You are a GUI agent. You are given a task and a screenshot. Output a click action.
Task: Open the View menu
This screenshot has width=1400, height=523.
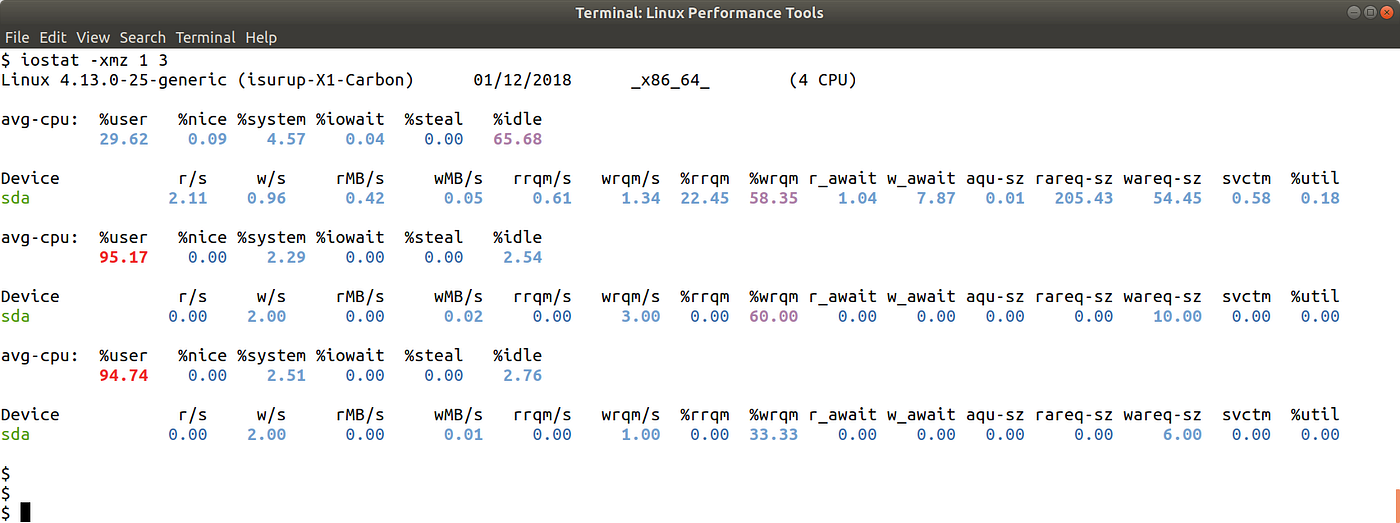click(x=93, y=37)
